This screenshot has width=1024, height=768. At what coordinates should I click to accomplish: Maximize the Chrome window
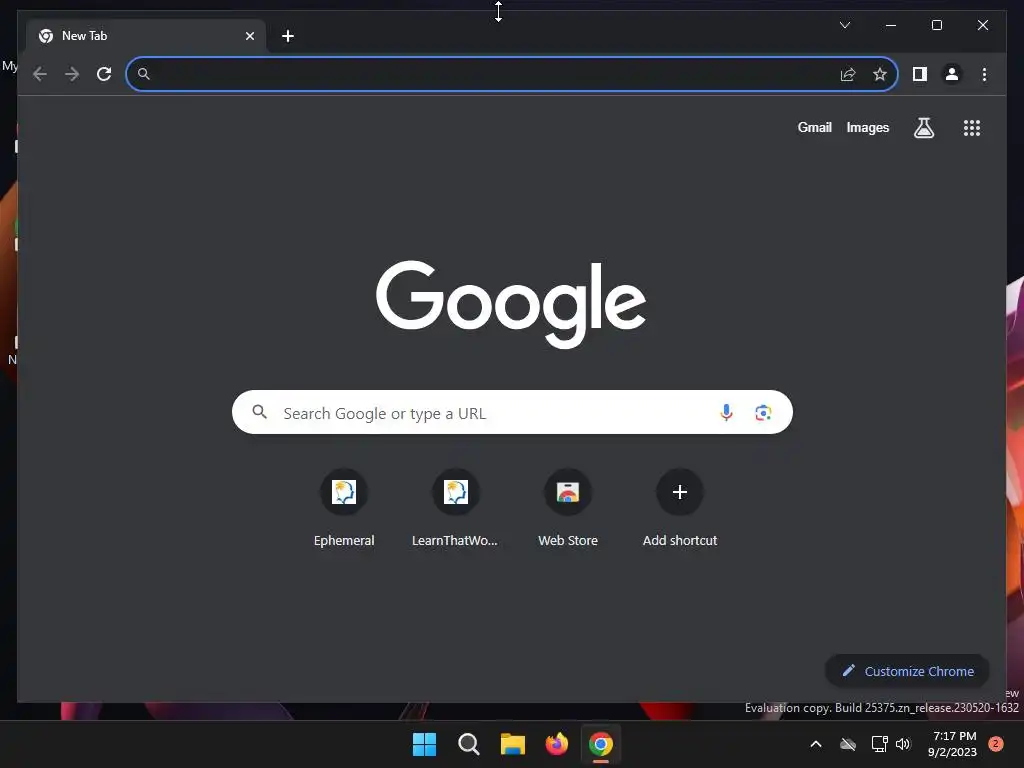click(936, 25)
